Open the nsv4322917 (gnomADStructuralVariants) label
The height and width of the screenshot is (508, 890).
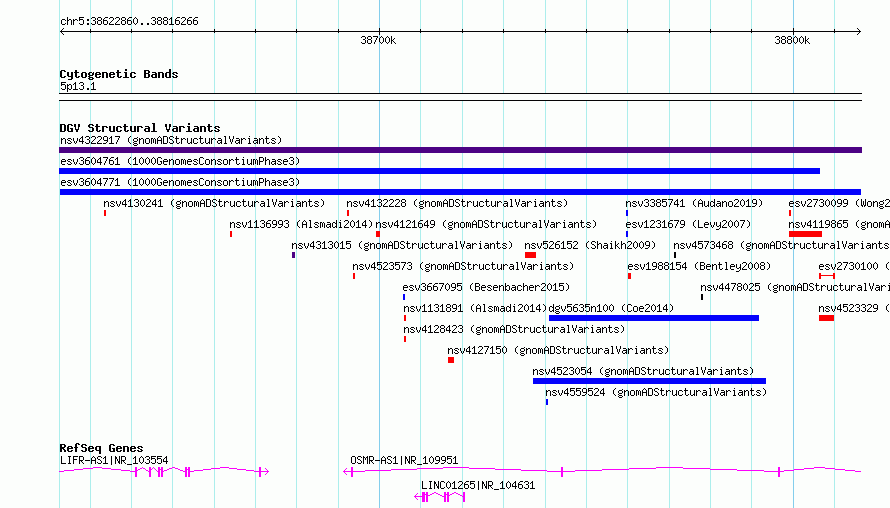[x=171, y=140]
